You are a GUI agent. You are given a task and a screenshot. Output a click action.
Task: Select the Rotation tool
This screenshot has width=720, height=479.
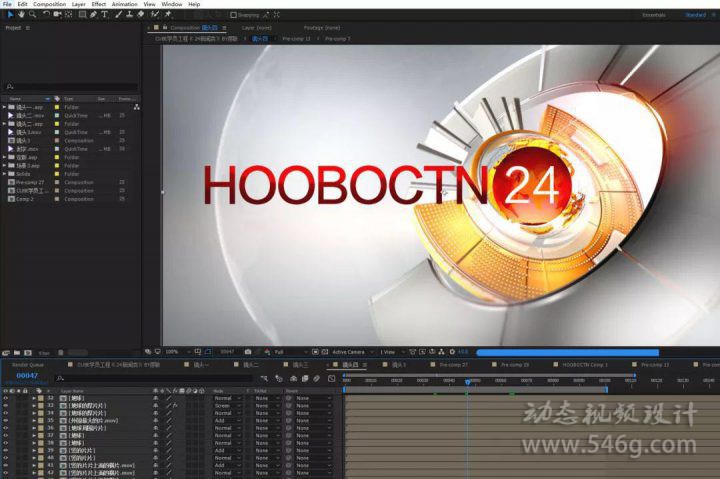click(x=46, y=15)
